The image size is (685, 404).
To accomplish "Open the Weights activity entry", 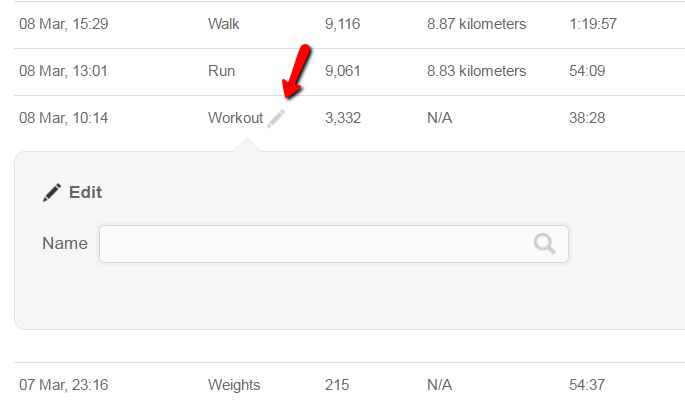I will coord(234,384).
